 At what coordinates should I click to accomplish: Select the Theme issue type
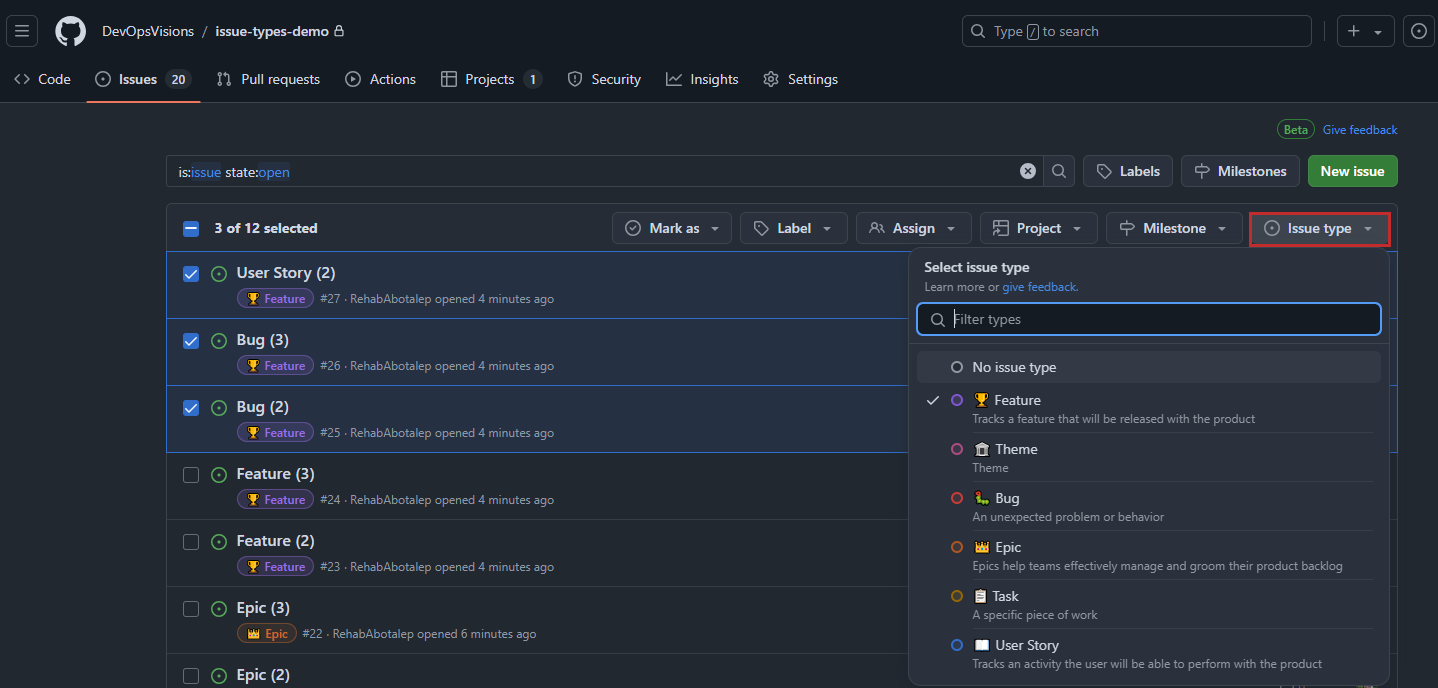tap(1149, 458)
